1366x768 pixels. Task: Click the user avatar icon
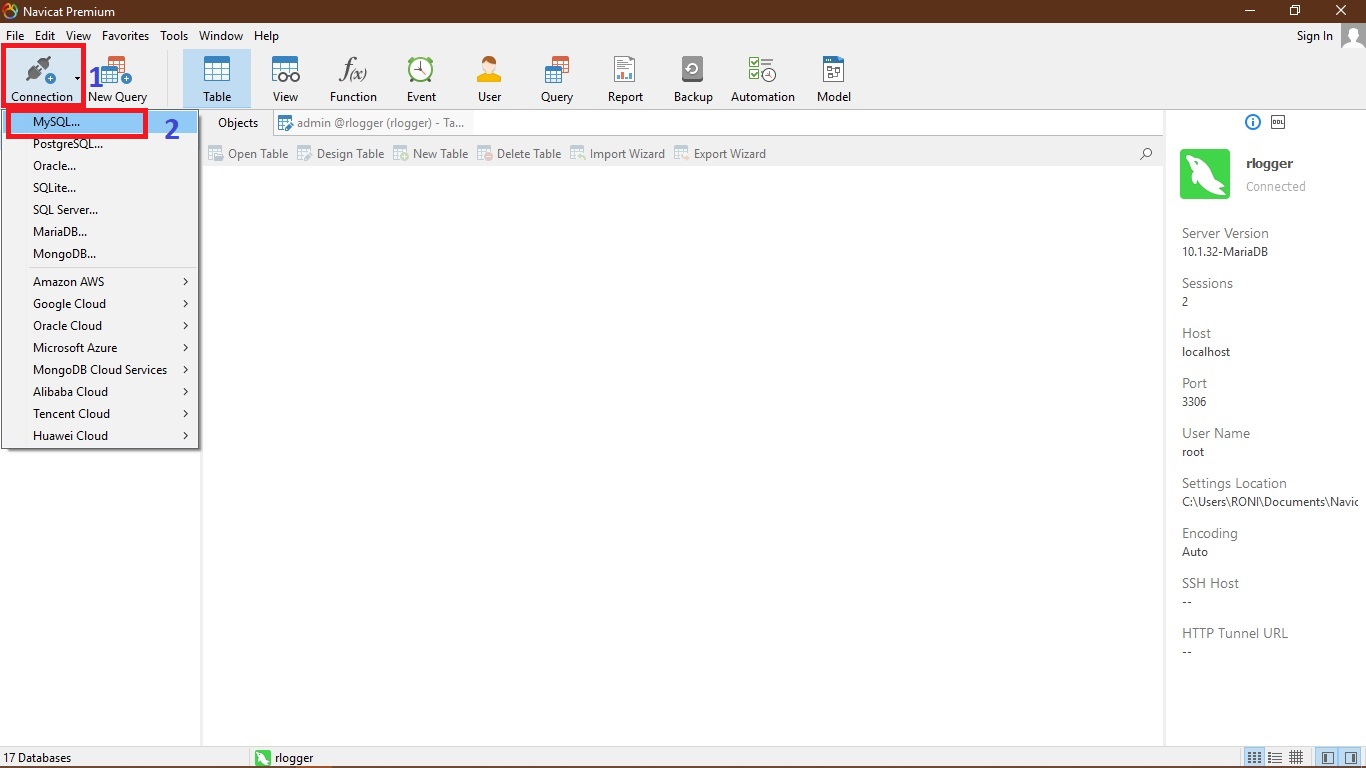coord(1353,36)
